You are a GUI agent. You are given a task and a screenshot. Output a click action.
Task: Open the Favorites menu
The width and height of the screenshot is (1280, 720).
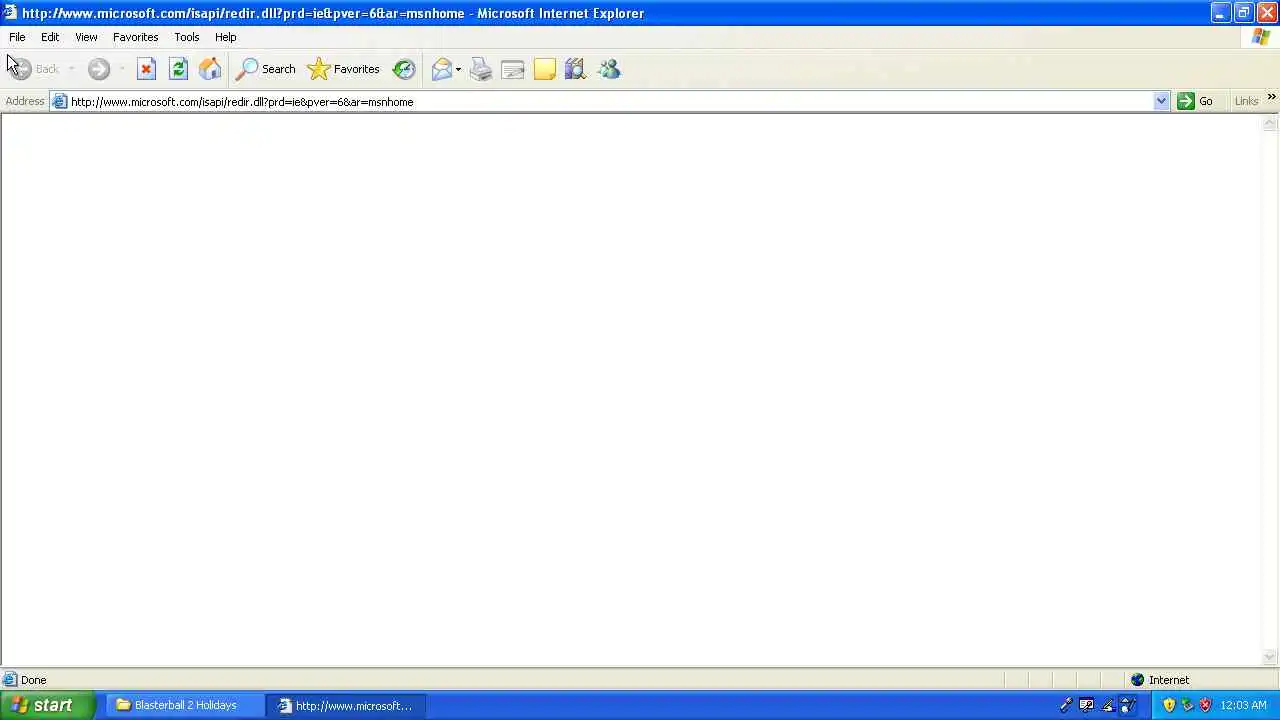[x=135, y=37]
